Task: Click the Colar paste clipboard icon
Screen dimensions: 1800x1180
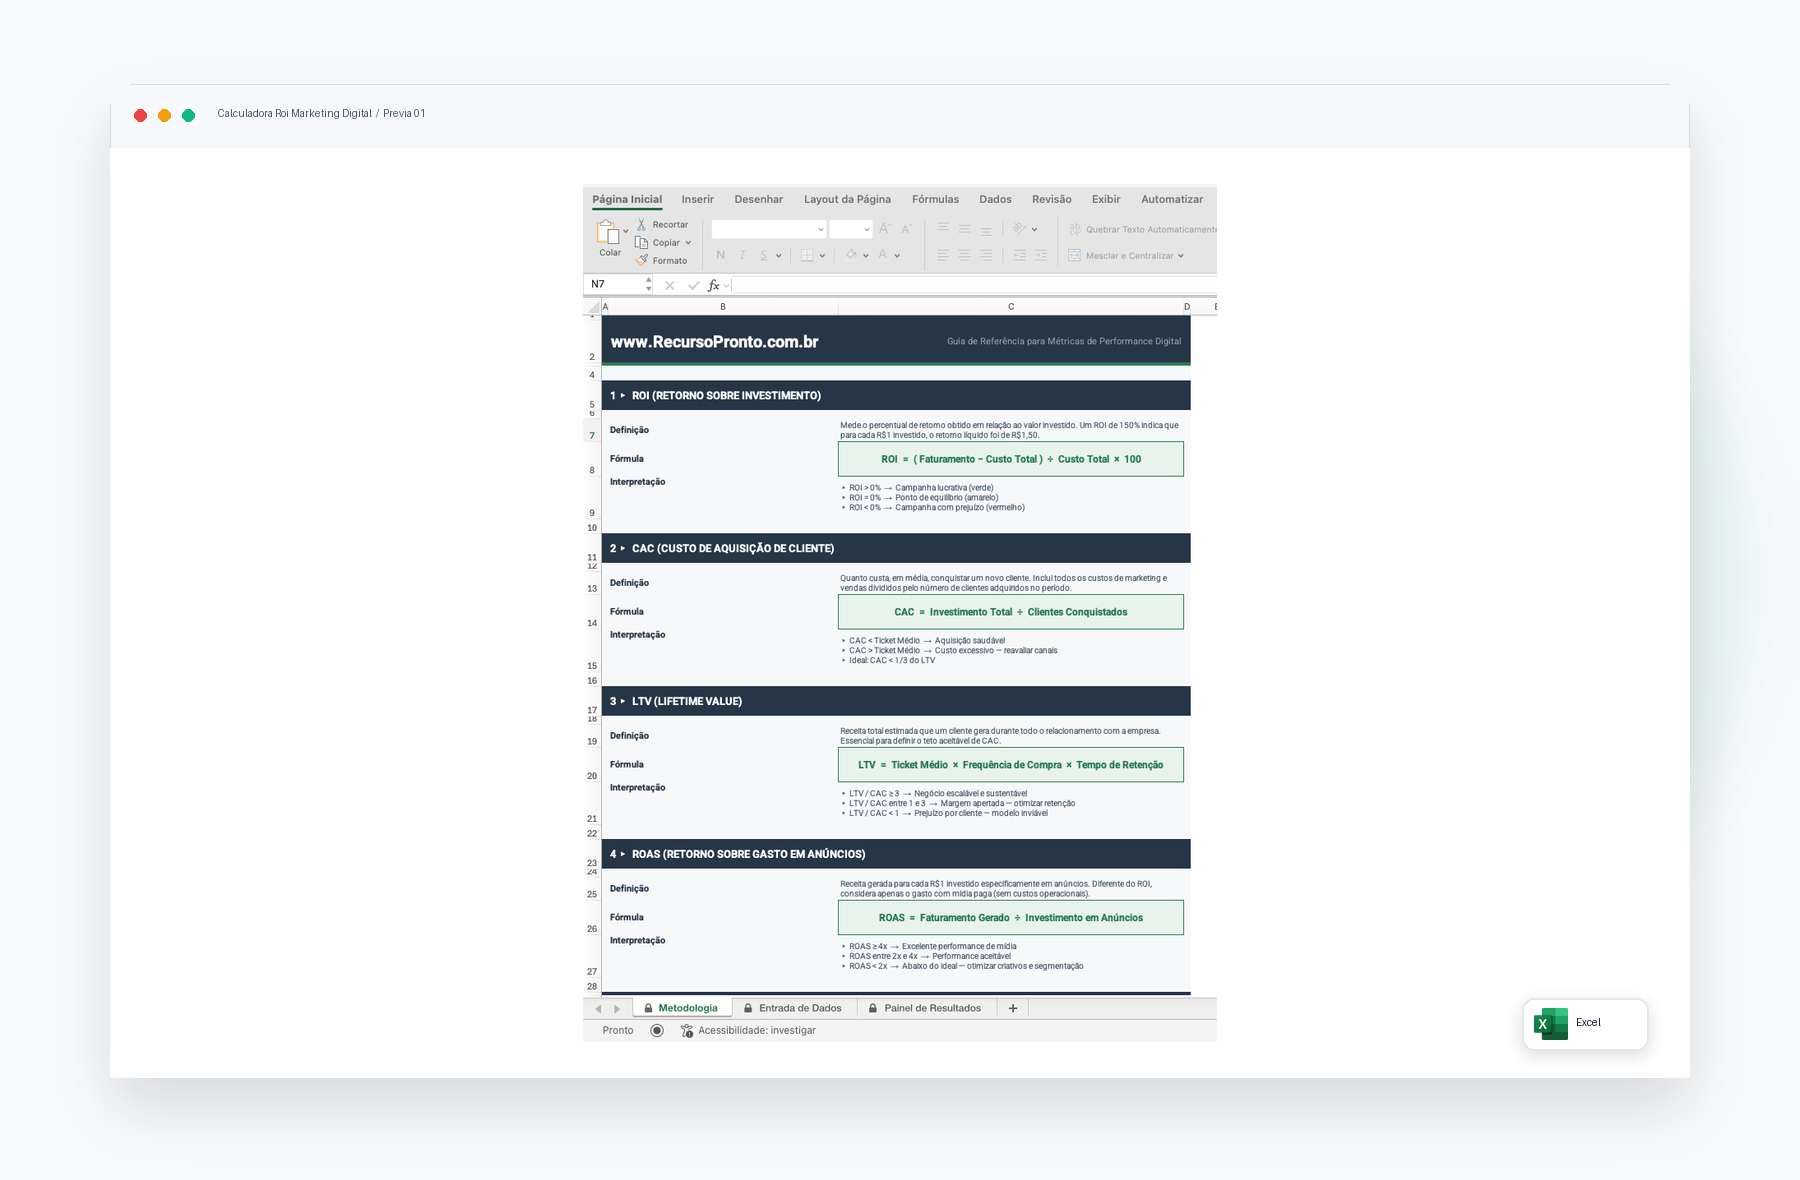Action: pos(608,233)
